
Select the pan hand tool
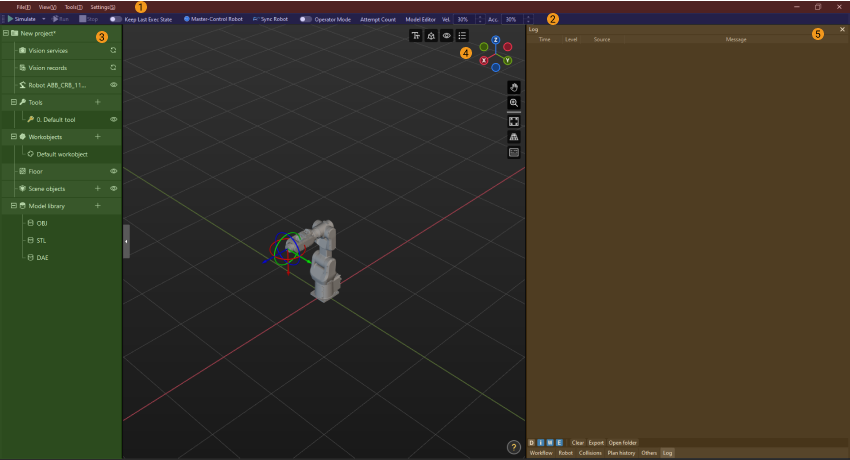pyautogui.click(x=513, y=87)
